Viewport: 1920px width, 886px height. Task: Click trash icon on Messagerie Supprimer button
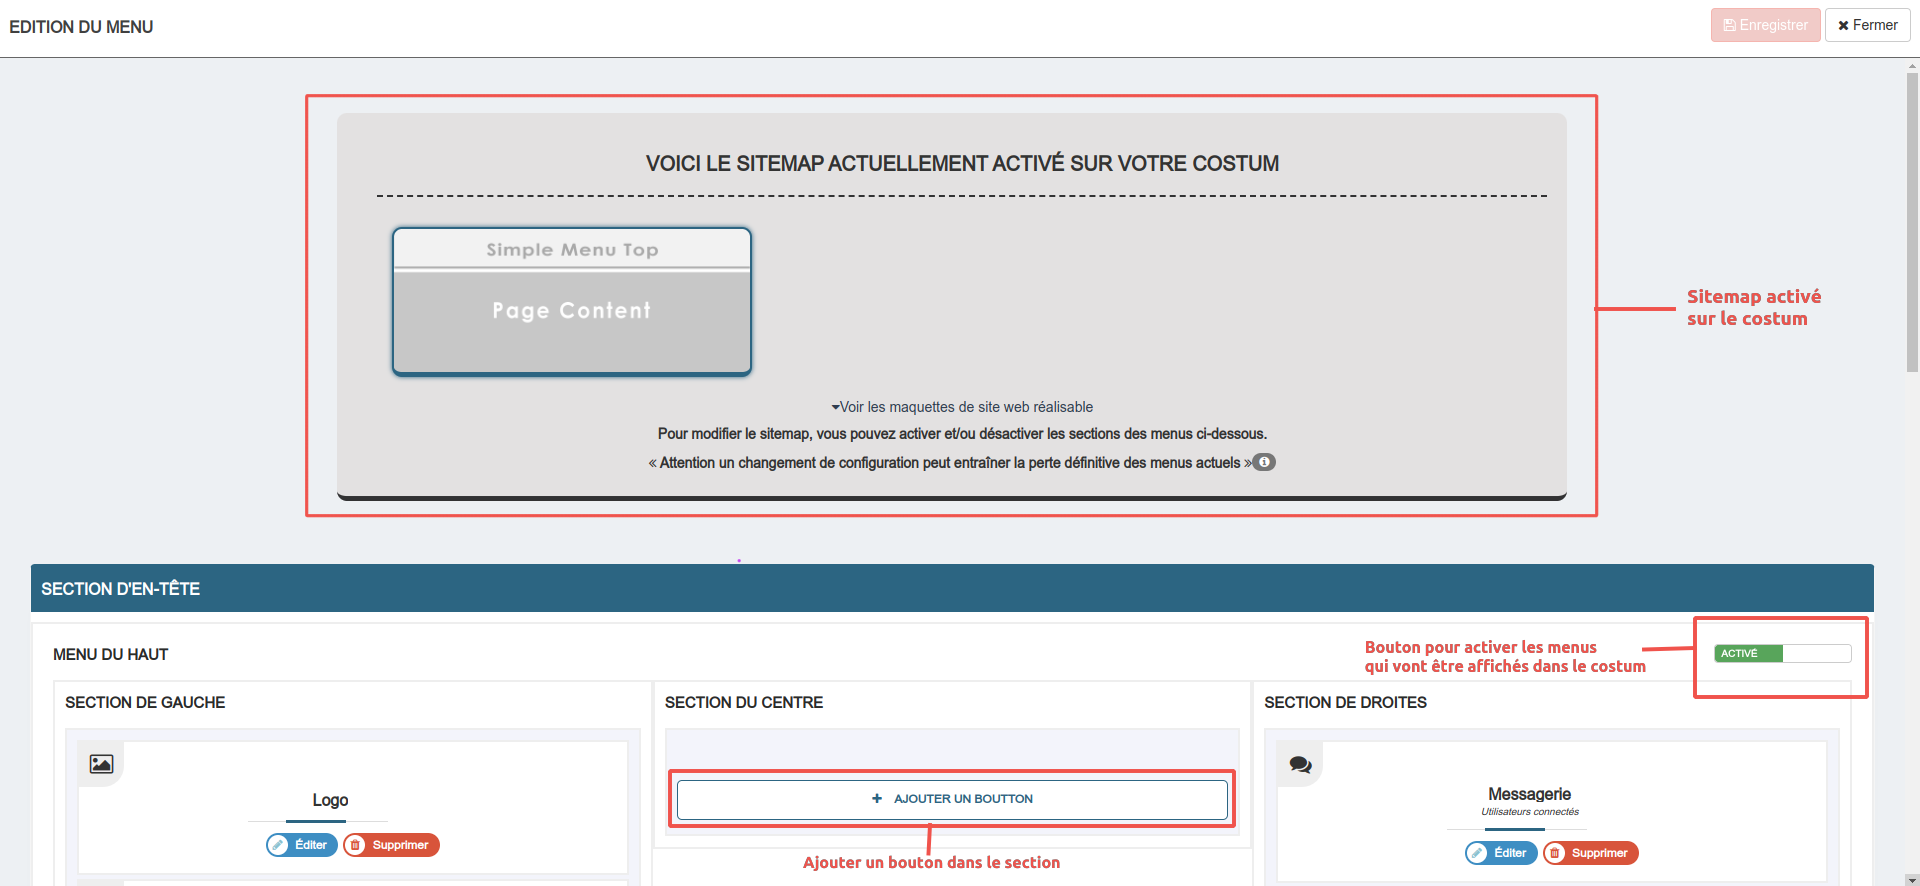point(1555,853)
